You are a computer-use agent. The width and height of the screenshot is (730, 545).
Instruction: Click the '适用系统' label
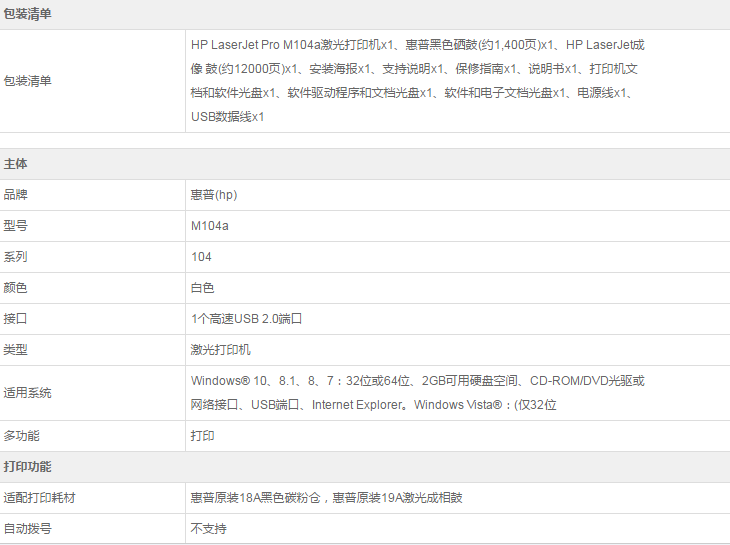(x=27, y=393)
